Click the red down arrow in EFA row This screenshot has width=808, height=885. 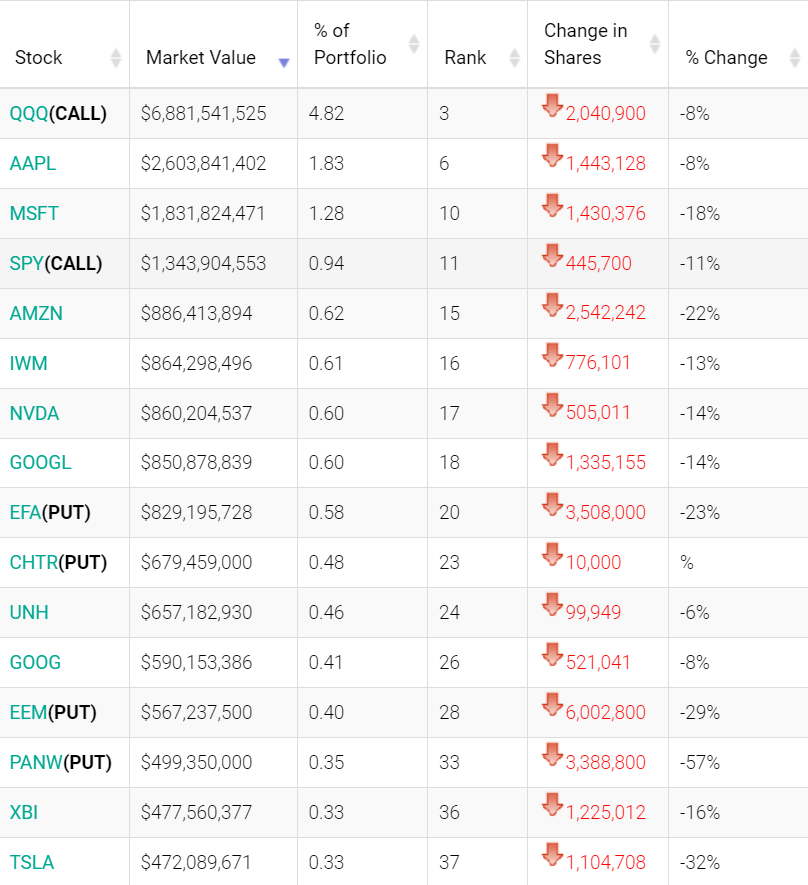coord(552,505)
